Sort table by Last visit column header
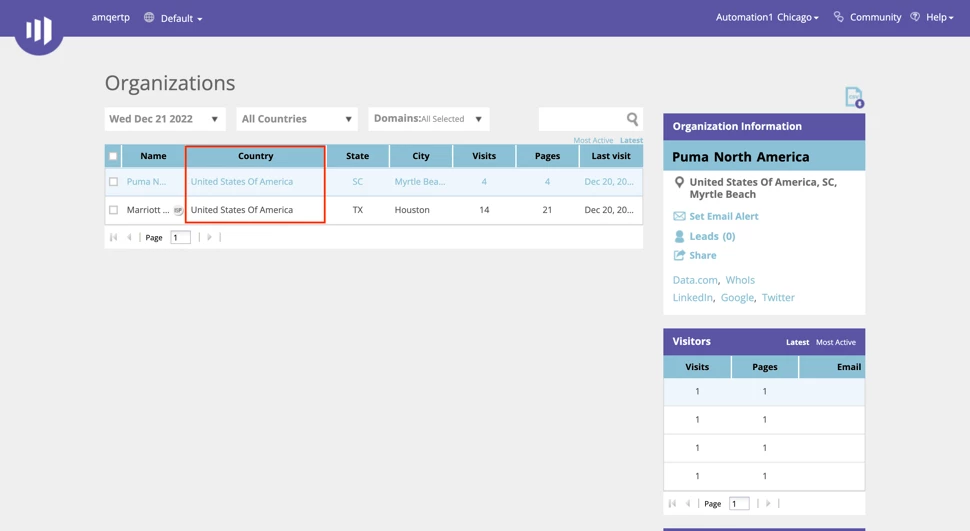 [611, 156]
